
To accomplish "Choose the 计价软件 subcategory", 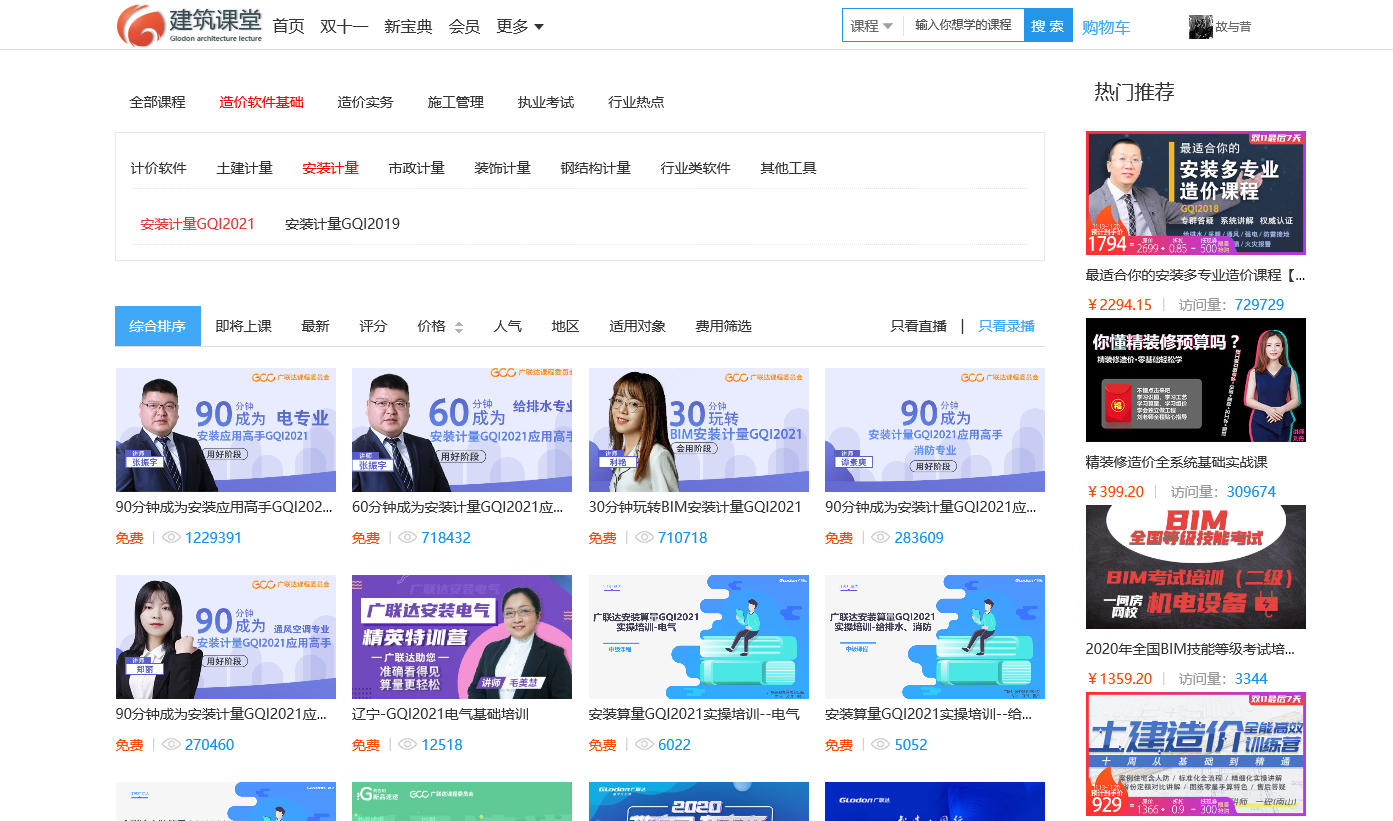I will 158,168.
